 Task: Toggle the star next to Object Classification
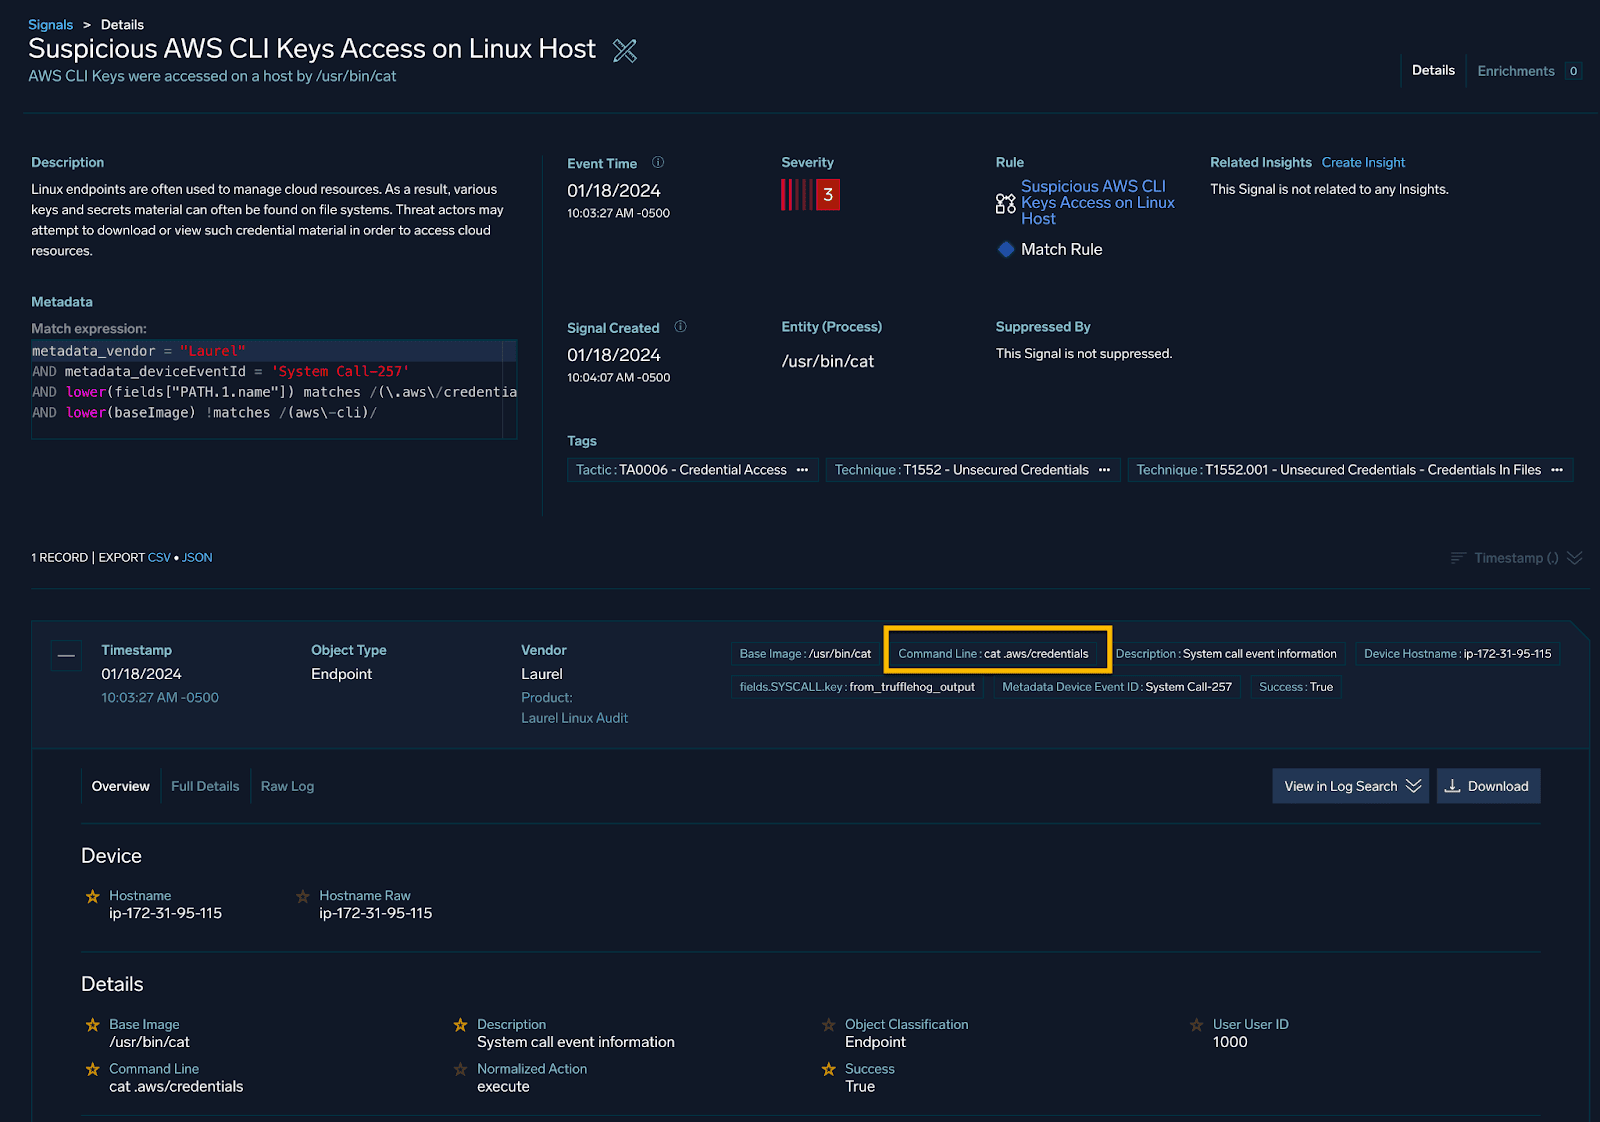pyautogui.click(x=829, y=1025)
